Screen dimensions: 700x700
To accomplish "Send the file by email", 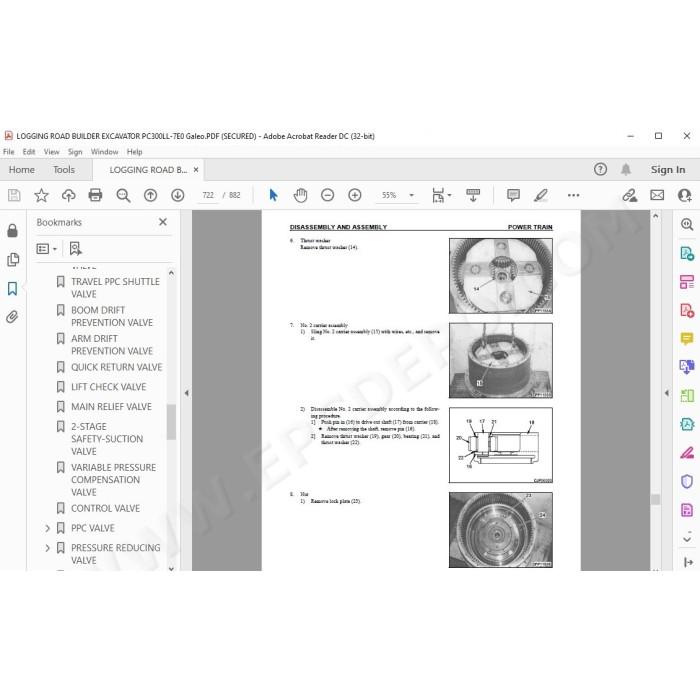I will [x=657, y=195].
